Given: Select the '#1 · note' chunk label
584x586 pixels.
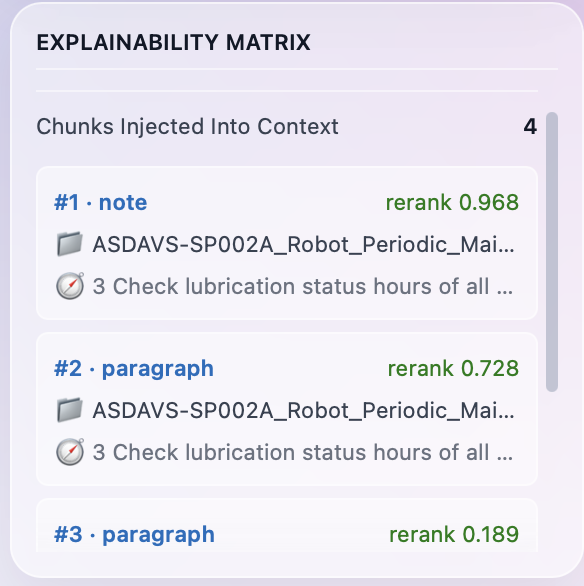Looking at the screenshot, I should (x=101, y=203).
